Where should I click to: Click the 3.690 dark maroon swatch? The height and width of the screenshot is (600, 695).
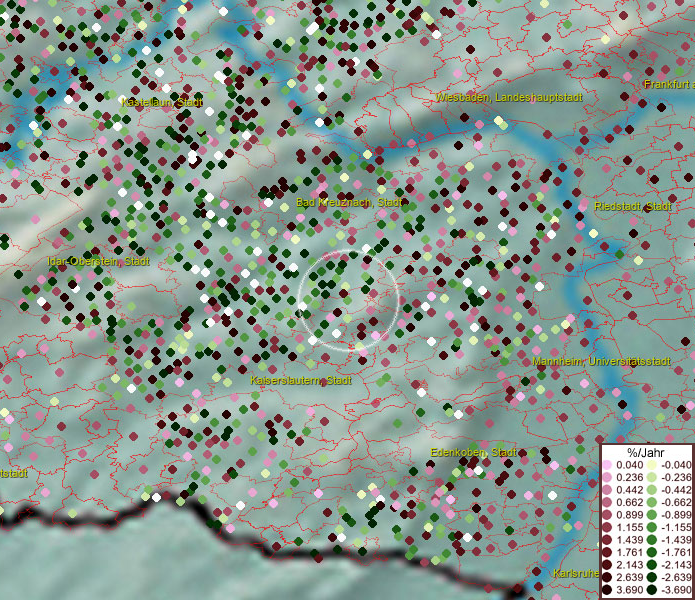[x=607, y=590]
